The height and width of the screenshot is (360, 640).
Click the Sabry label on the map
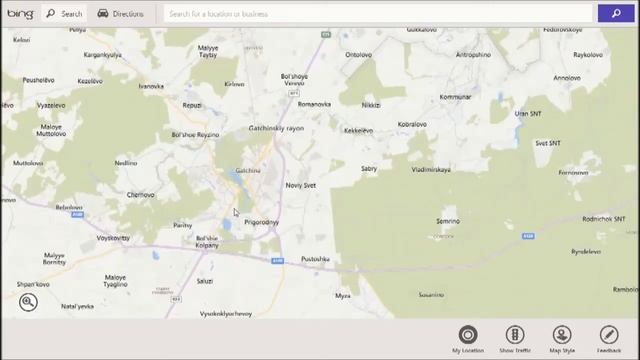tap(369, 169)
